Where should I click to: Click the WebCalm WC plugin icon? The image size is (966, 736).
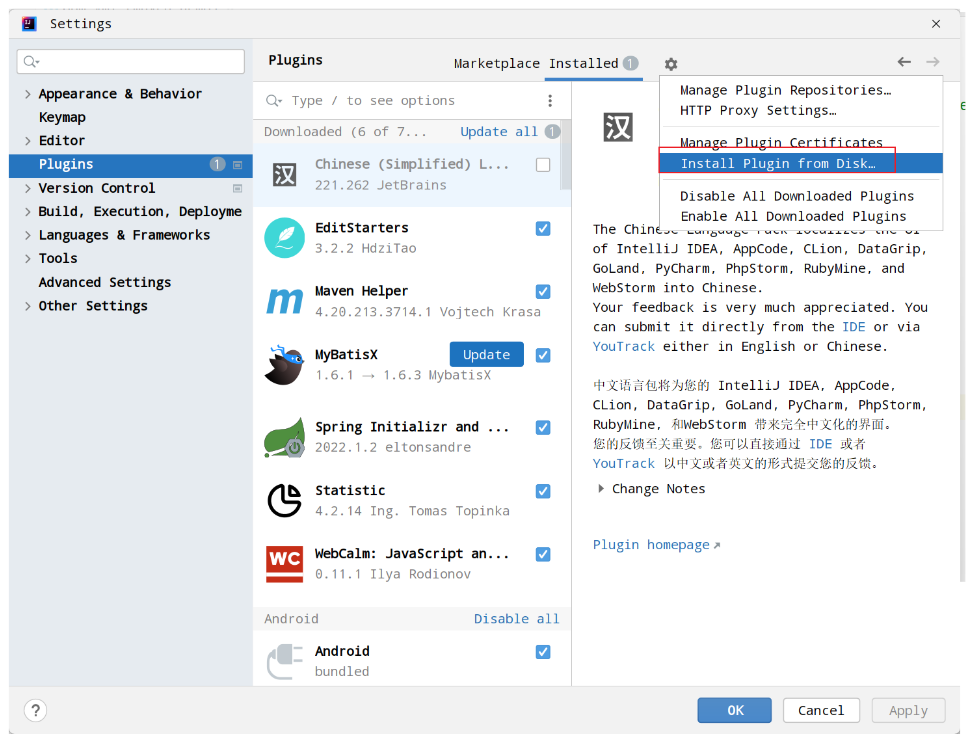tap(284, 564)
